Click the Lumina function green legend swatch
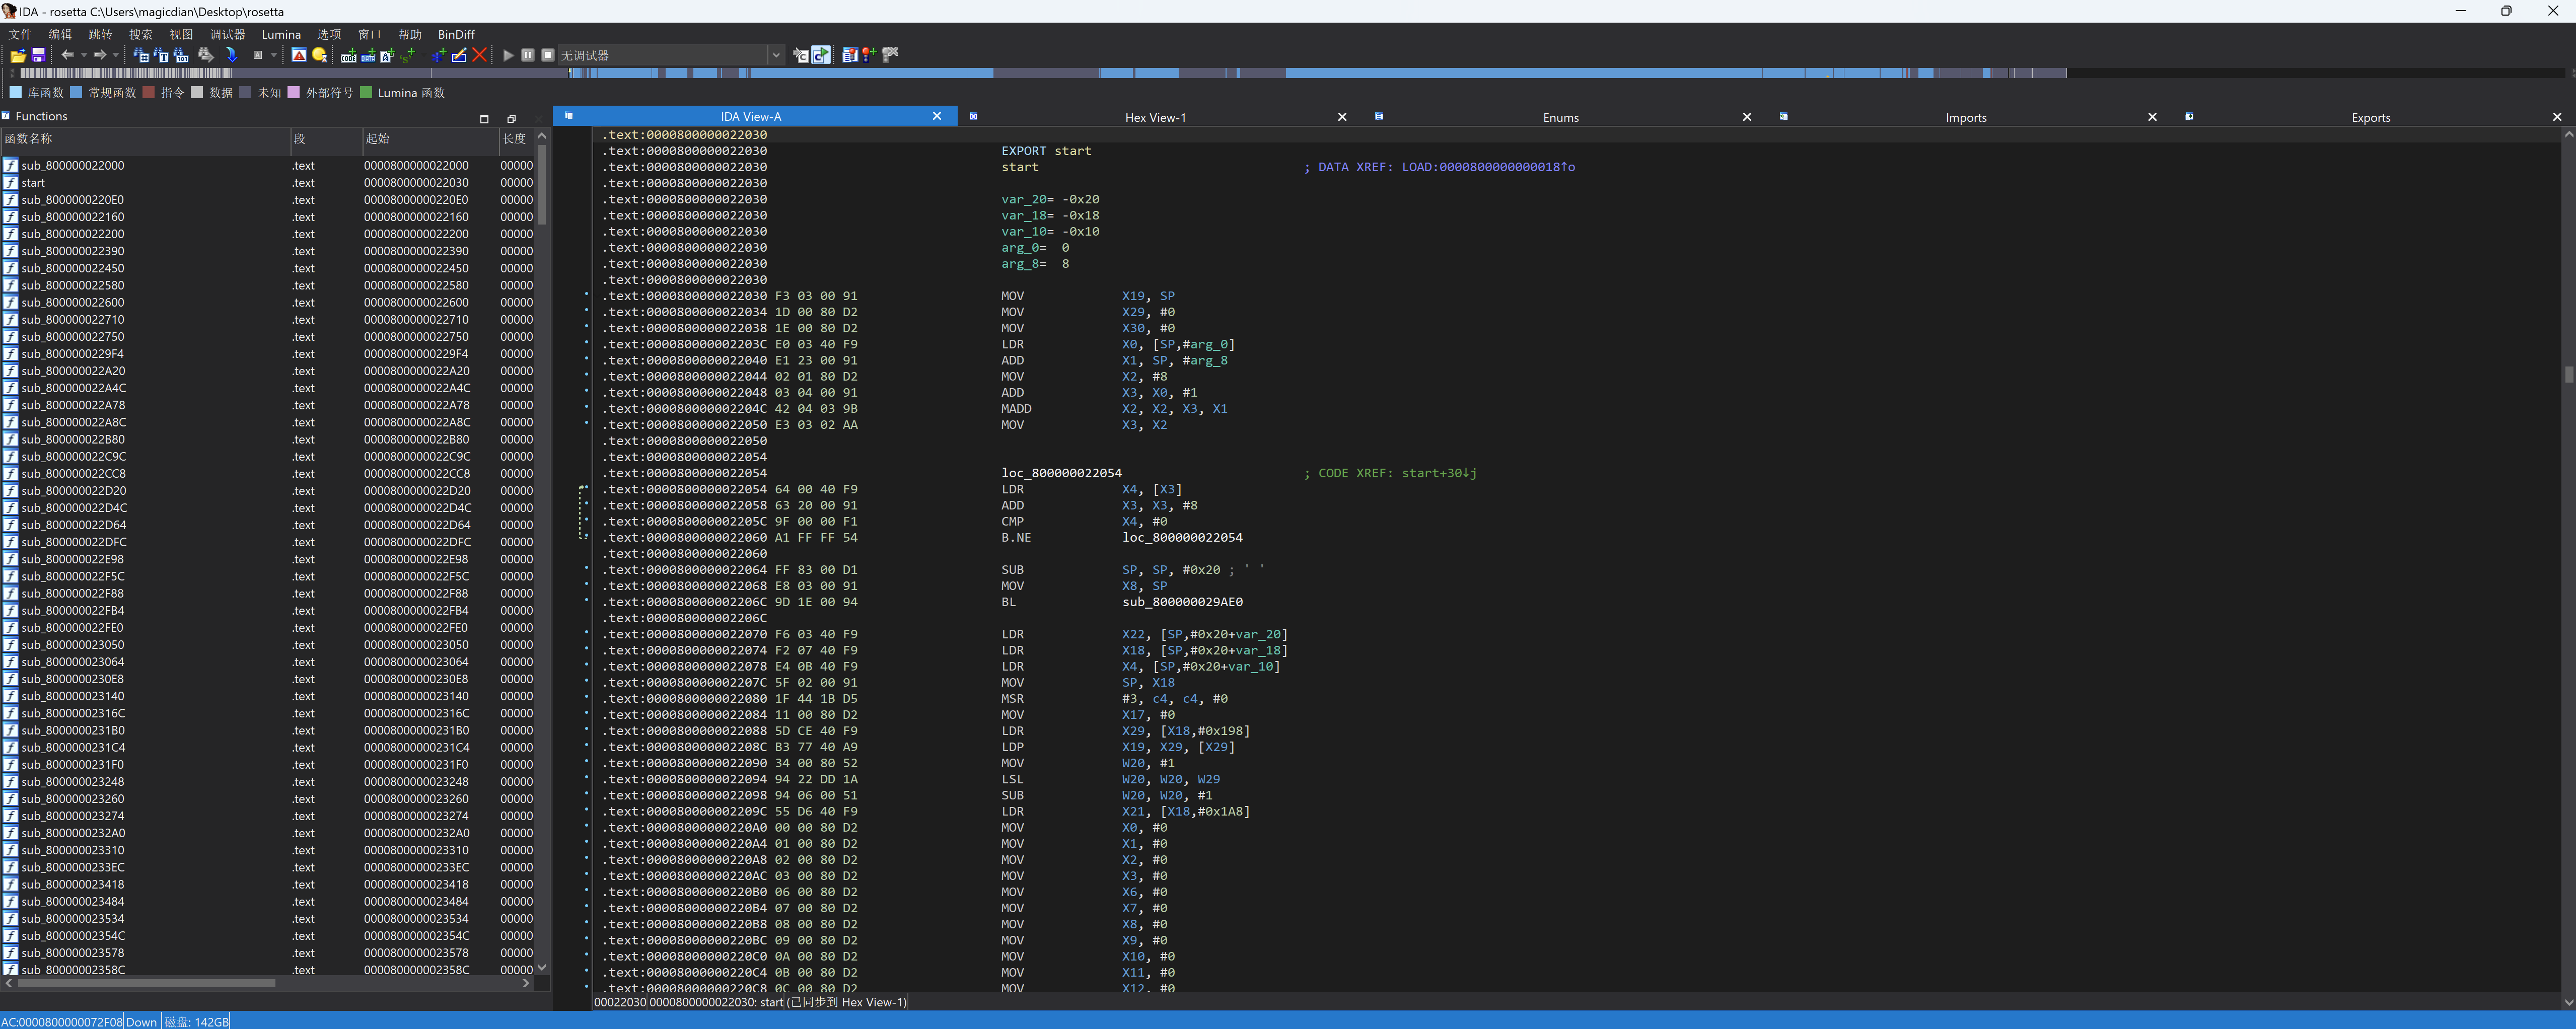 pyautogui.click(x=366, y=93)
